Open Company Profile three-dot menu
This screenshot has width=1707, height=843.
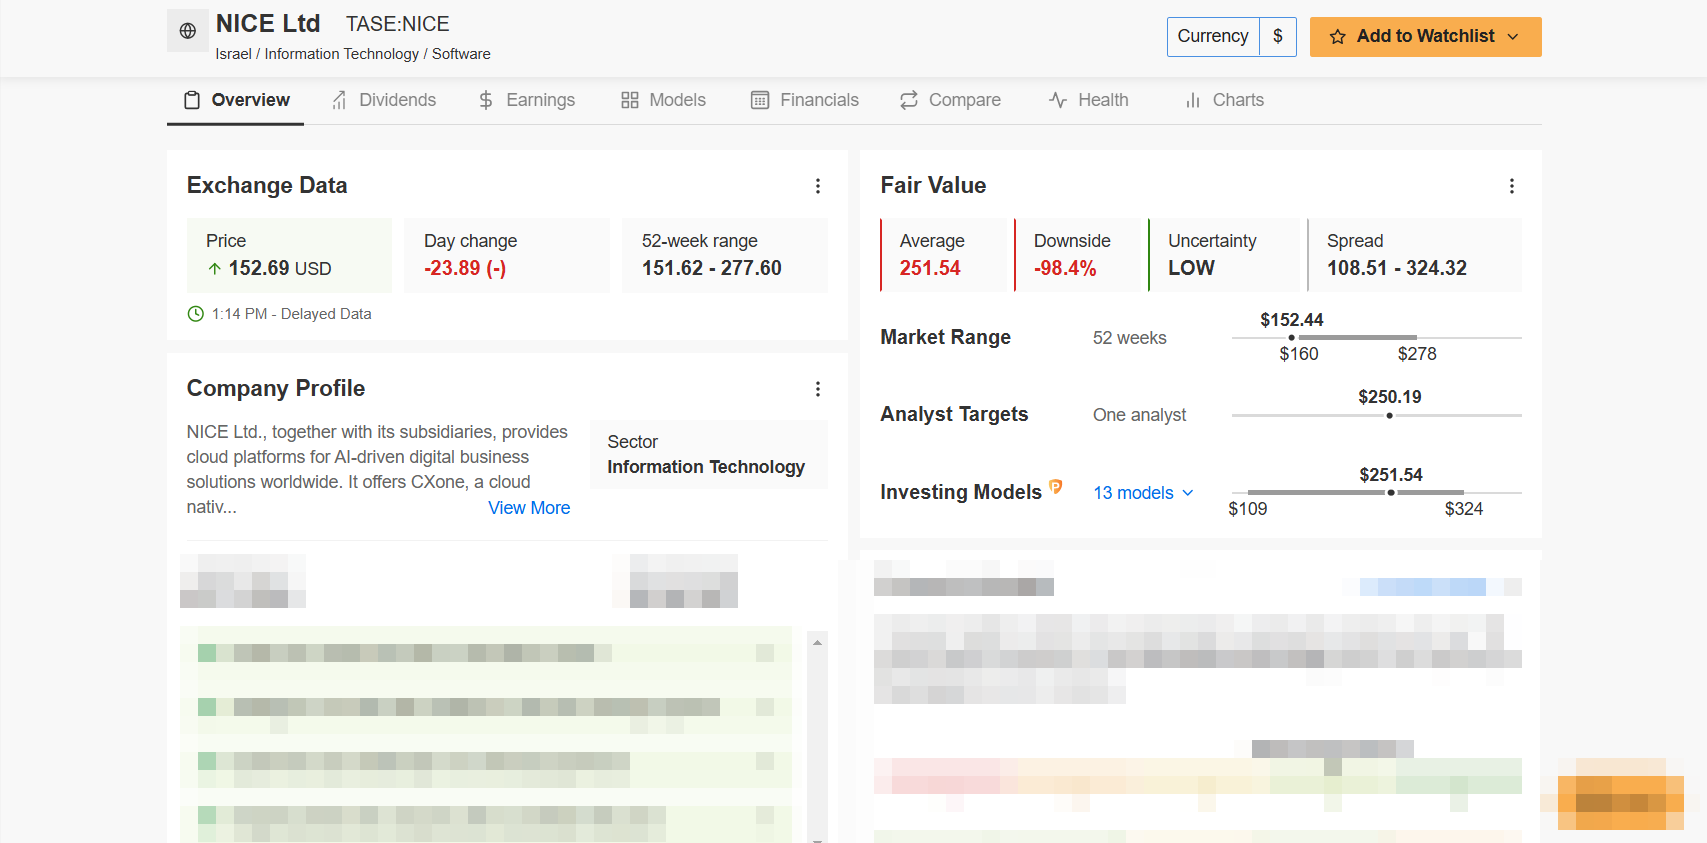pos(818,389)
